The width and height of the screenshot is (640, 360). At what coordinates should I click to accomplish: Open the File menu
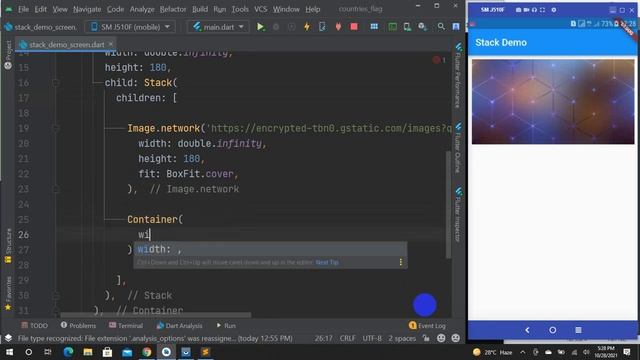(x=23, y=9)
